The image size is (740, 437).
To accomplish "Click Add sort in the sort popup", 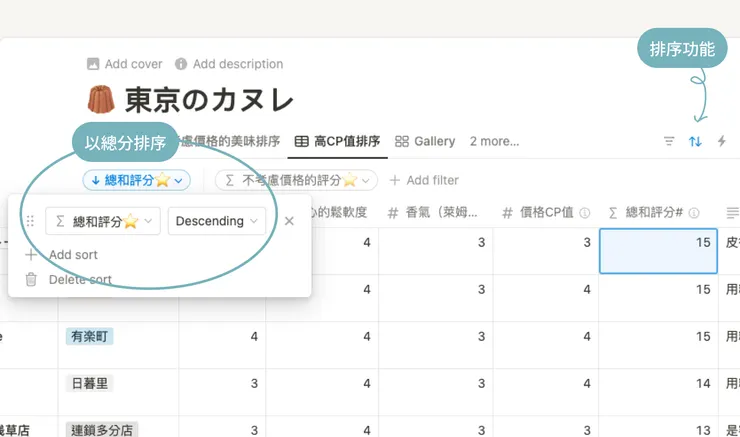I will pos(62,255).
